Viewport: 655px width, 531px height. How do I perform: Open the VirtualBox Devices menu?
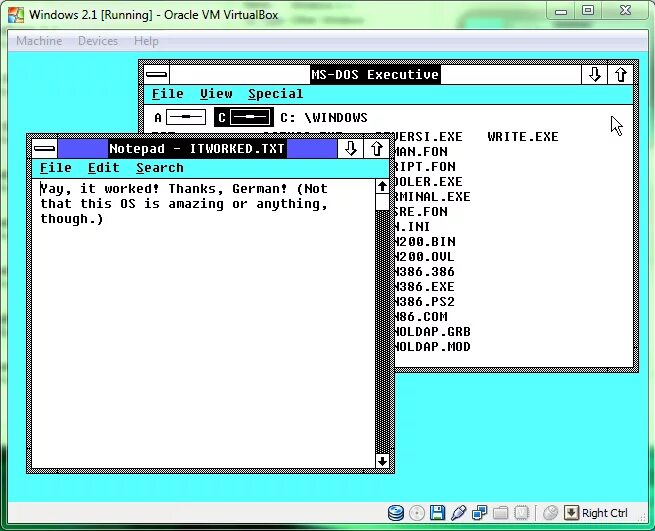(x=98, y=41)
